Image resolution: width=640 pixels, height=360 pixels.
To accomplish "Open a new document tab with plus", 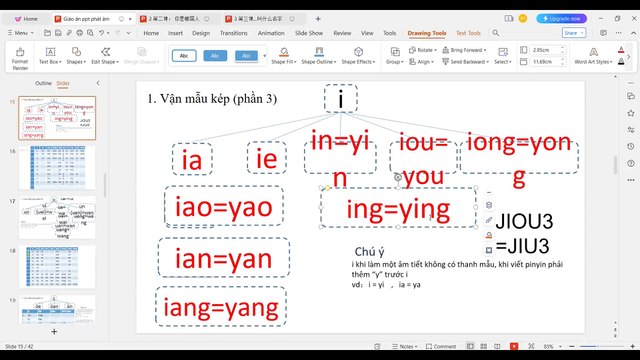I will [x=318, y=19].
